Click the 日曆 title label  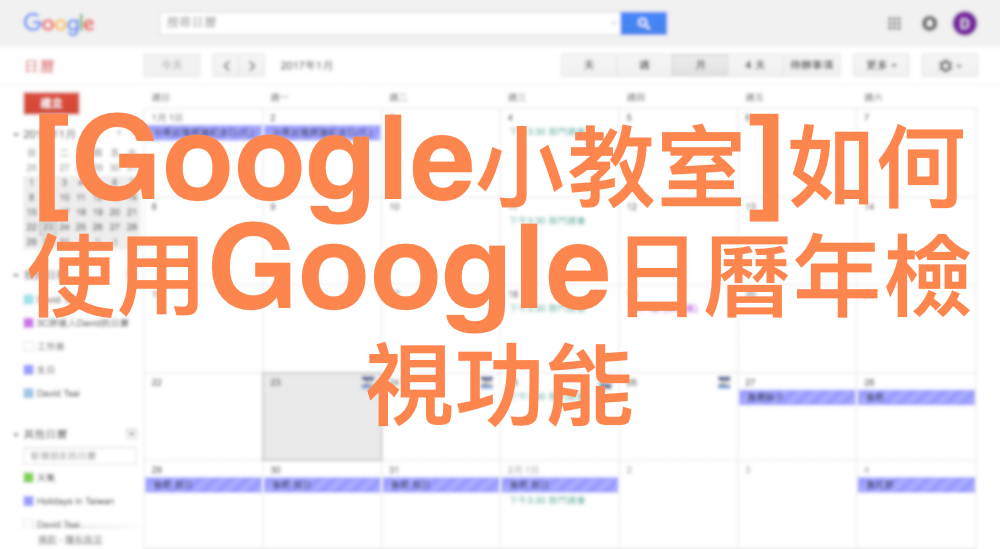[40, 66]
